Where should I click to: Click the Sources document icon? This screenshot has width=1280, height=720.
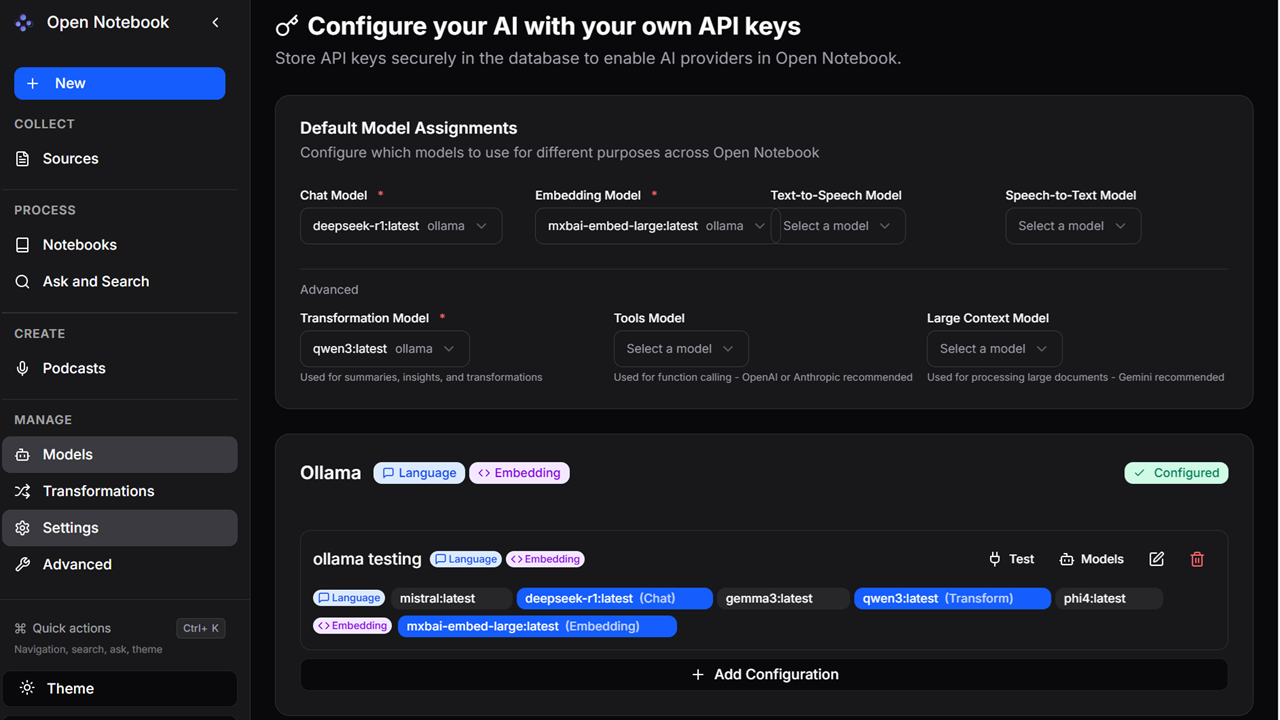pyautogui.click(x=23, y=159)
